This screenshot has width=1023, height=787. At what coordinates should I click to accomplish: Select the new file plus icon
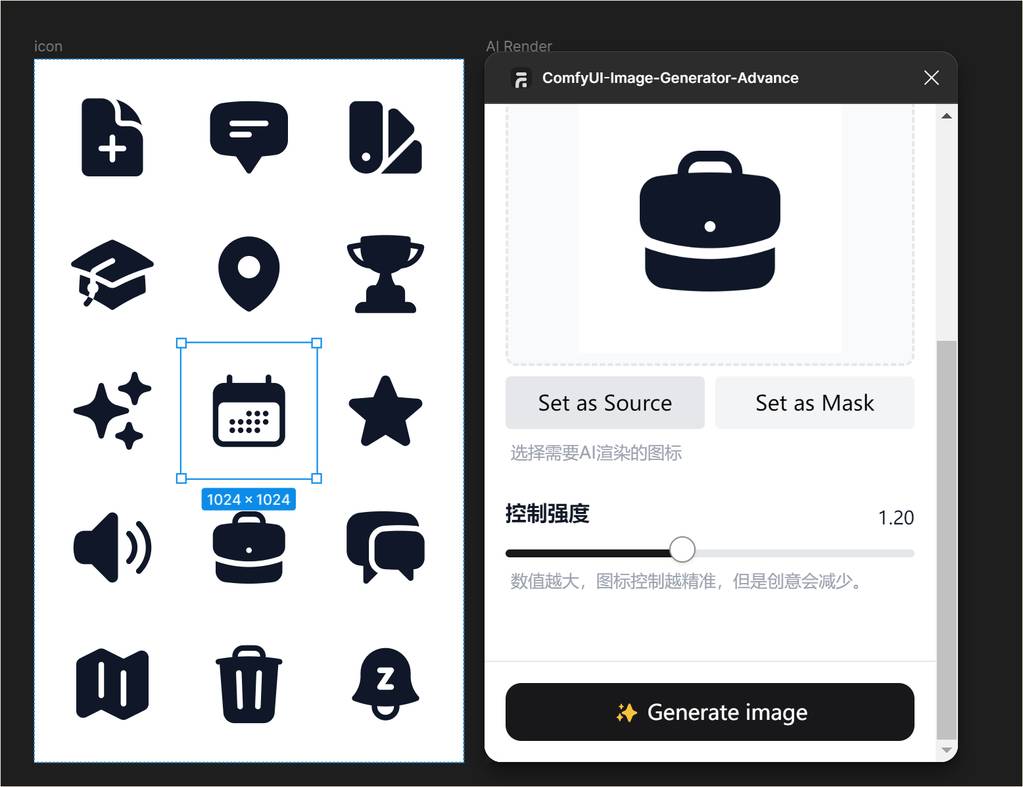click(112, 137)
